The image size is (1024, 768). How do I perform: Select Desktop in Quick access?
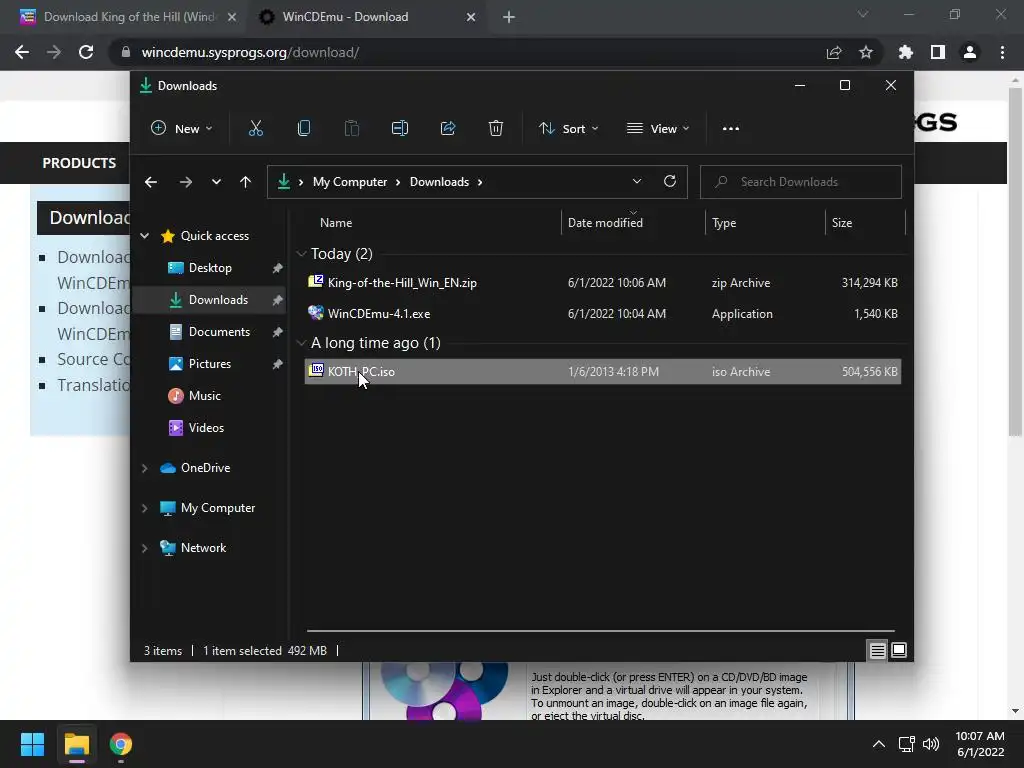click(210, 268)
